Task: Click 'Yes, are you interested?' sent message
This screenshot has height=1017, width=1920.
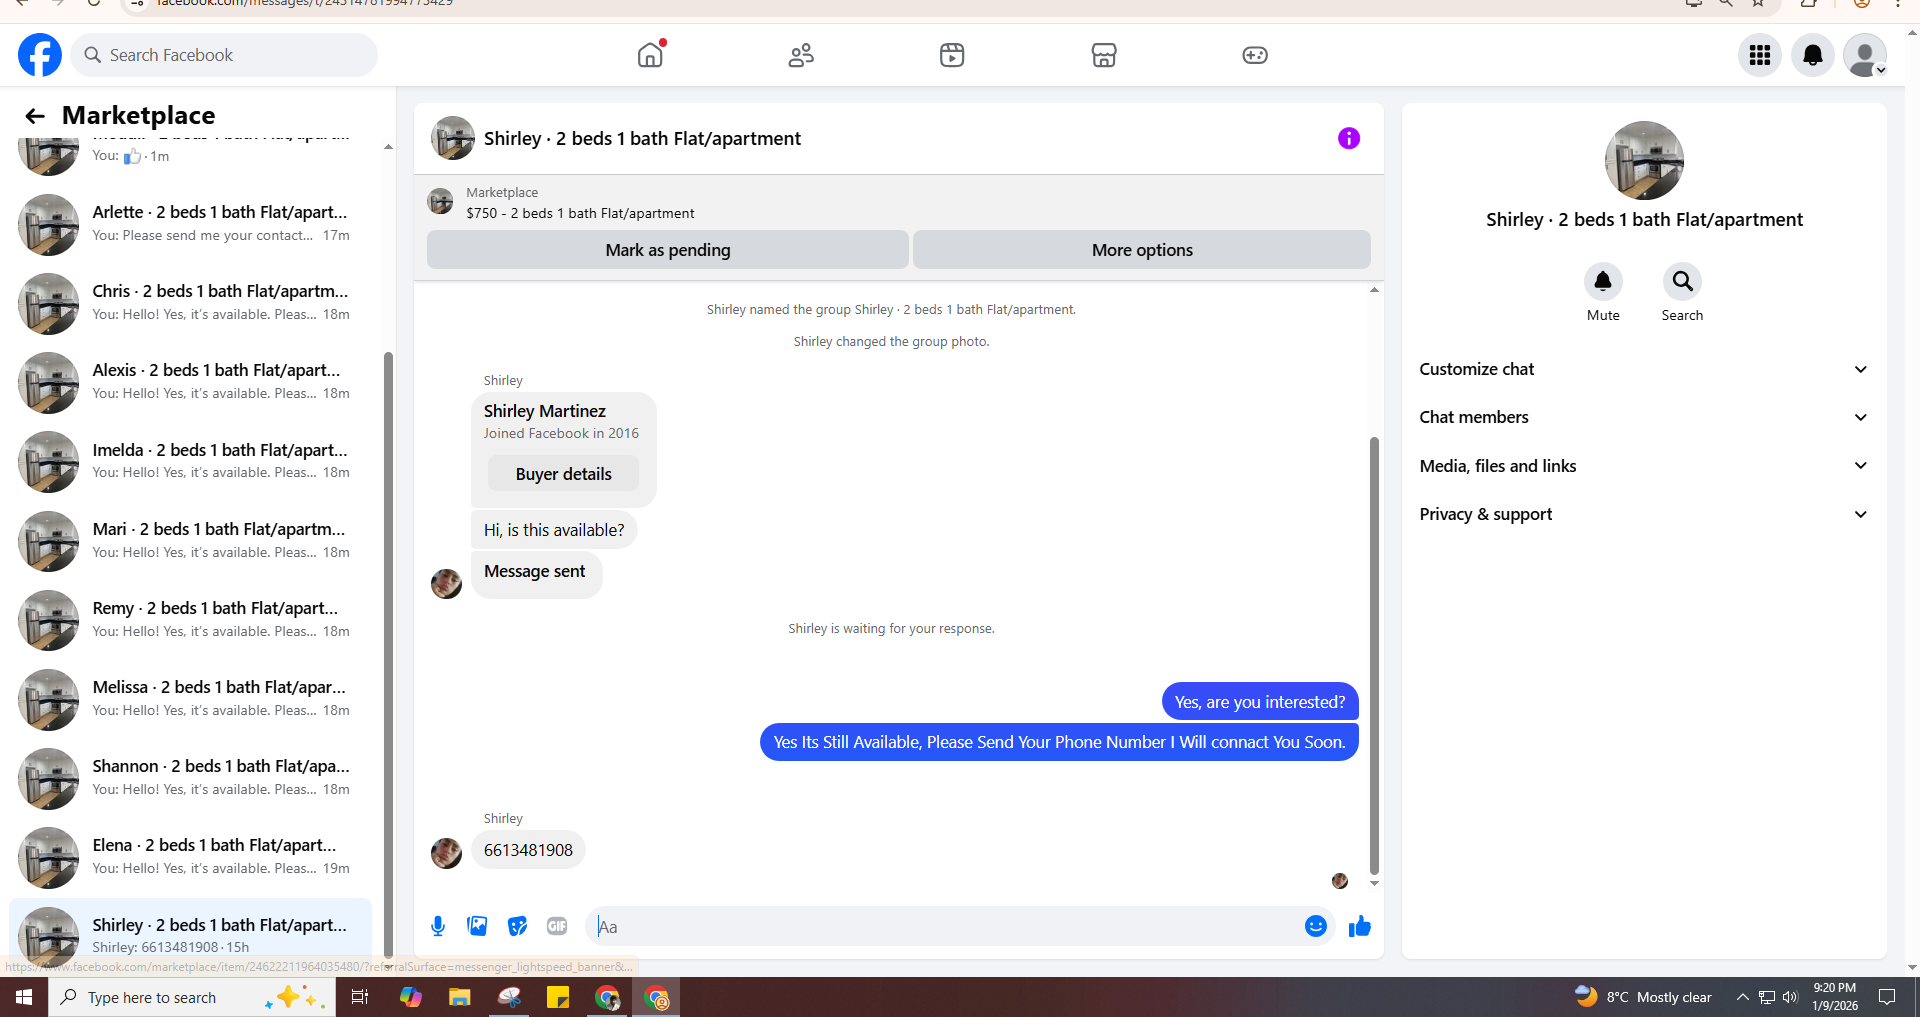Action: [x=1260, y=702]
